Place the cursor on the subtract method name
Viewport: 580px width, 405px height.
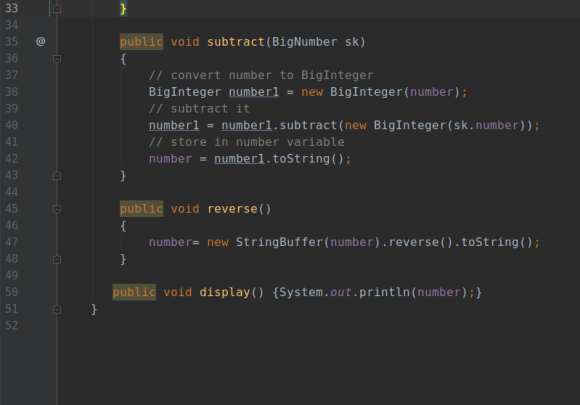236,42
